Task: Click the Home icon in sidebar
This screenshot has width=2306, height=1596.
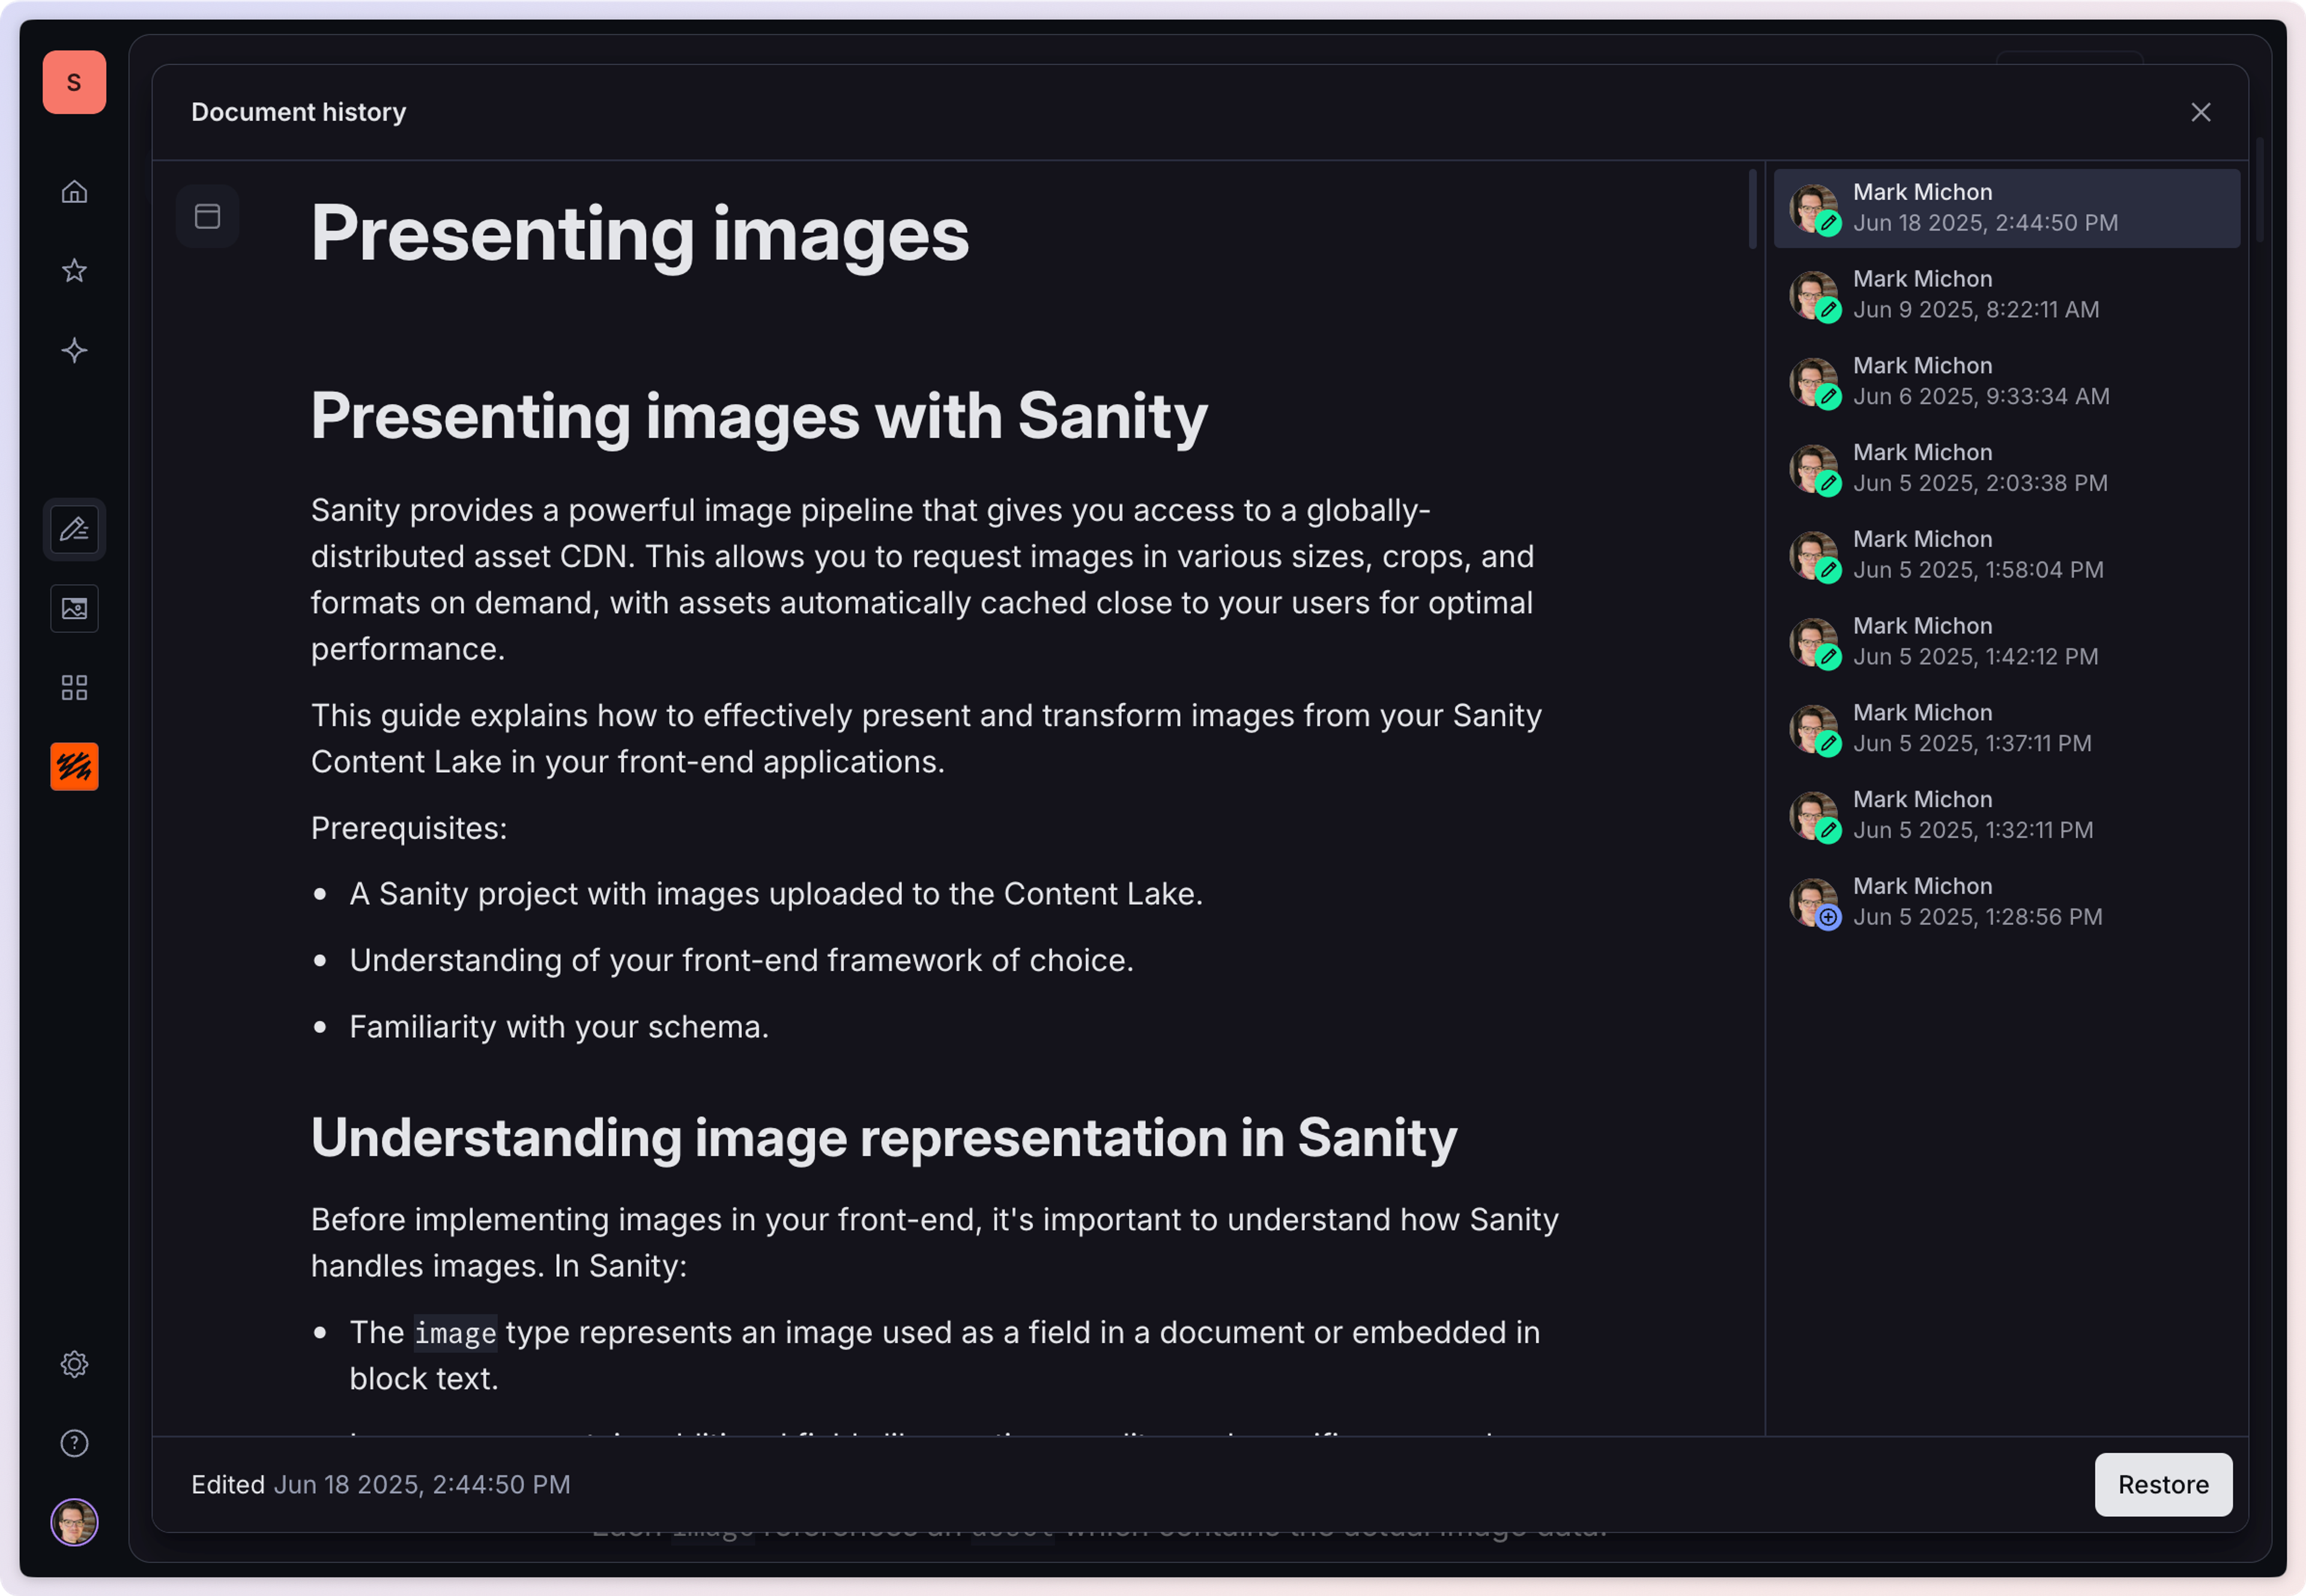Action: click(74, 191)
